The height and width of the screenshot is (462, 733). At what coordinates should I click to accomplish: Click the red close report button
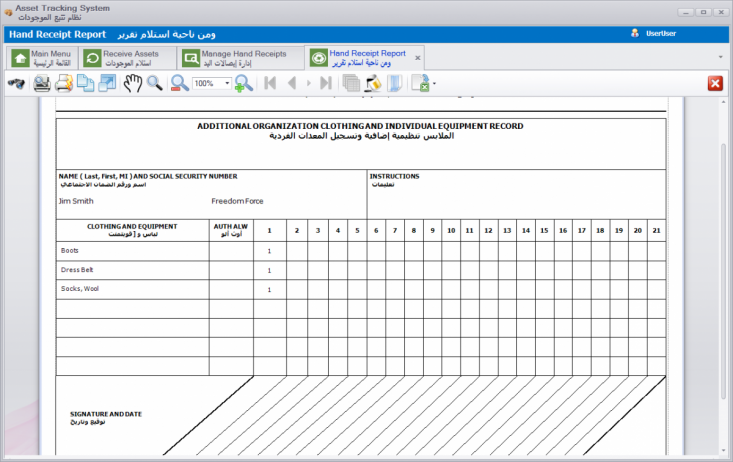[x=715, y=83]
